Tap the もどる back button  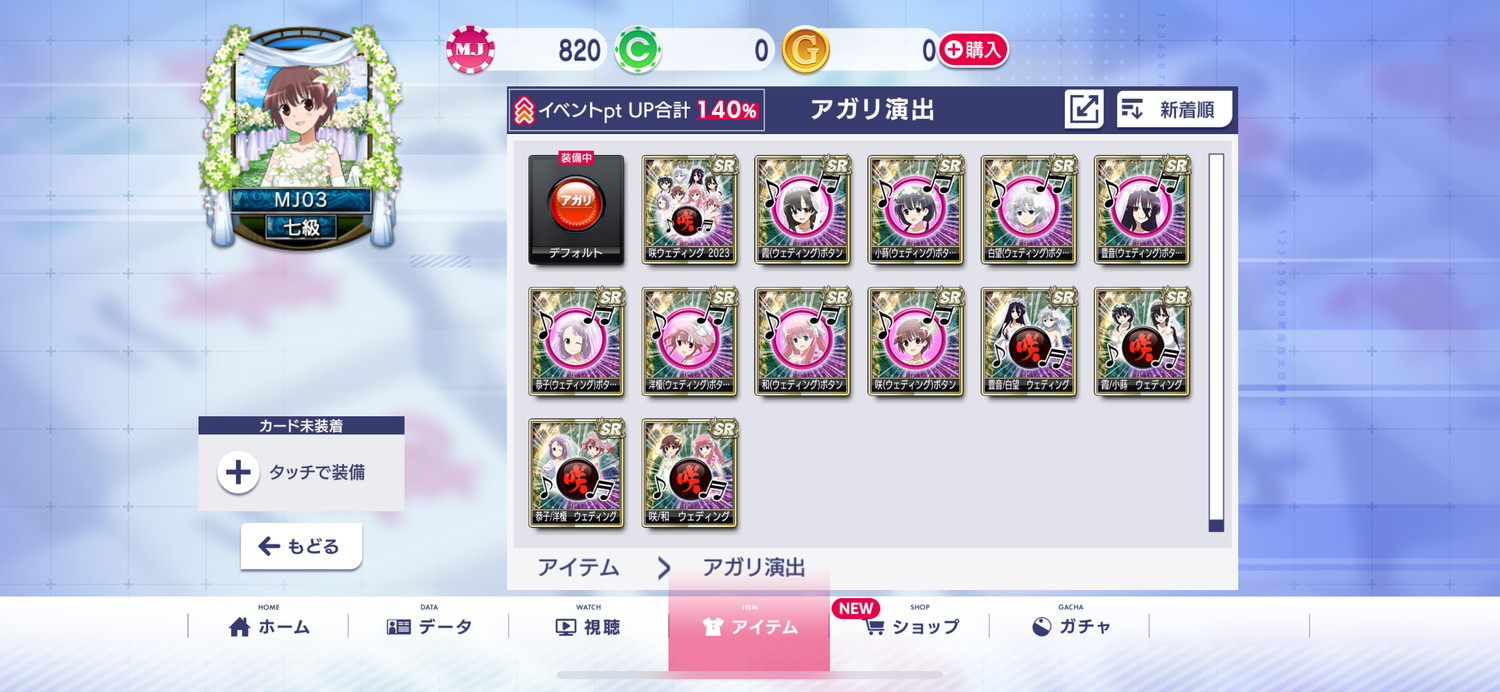point(301,546)
